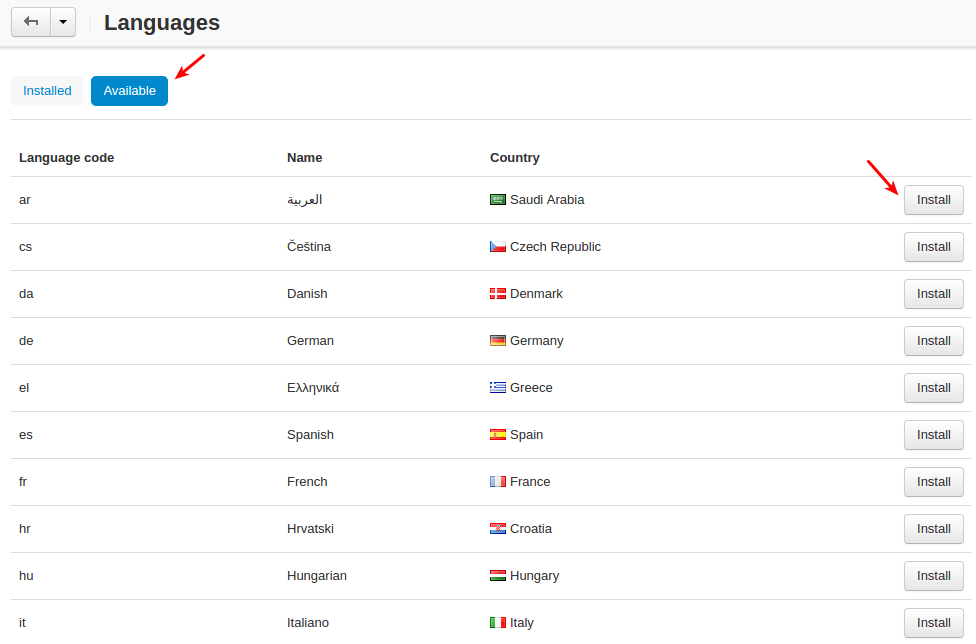
Task: Click the Germany flag icon
Action: pyautogui.click(x=498, y=341)
